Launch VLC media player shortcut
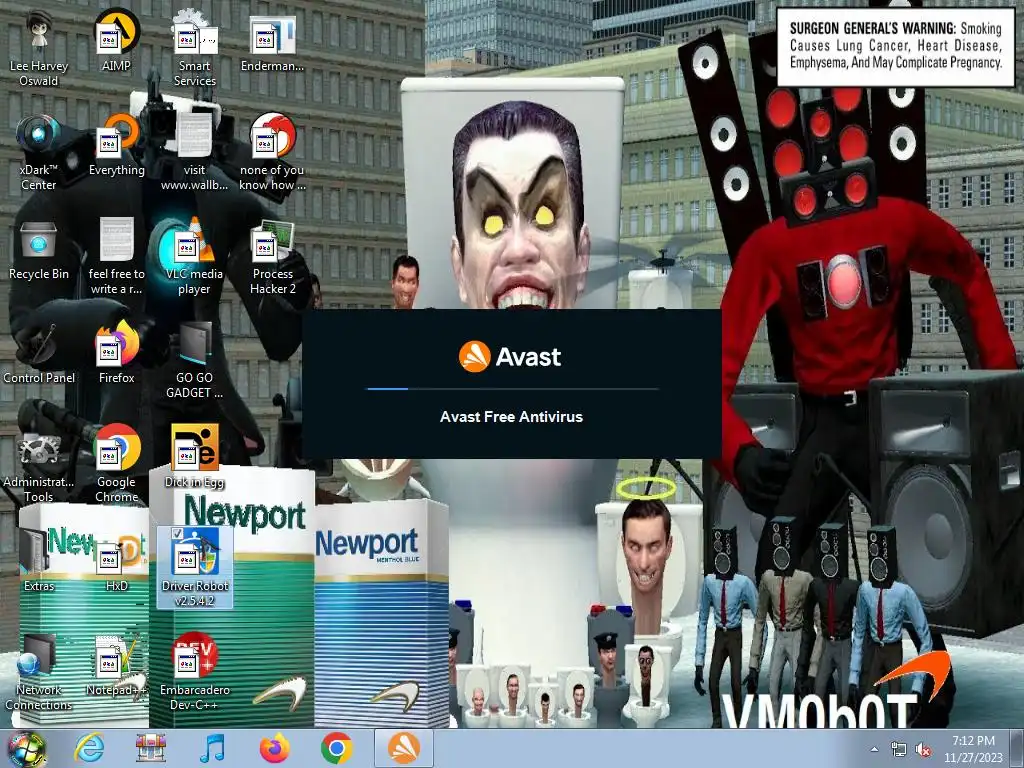This screenshot has width=1024, height=768. coord(194,257)
